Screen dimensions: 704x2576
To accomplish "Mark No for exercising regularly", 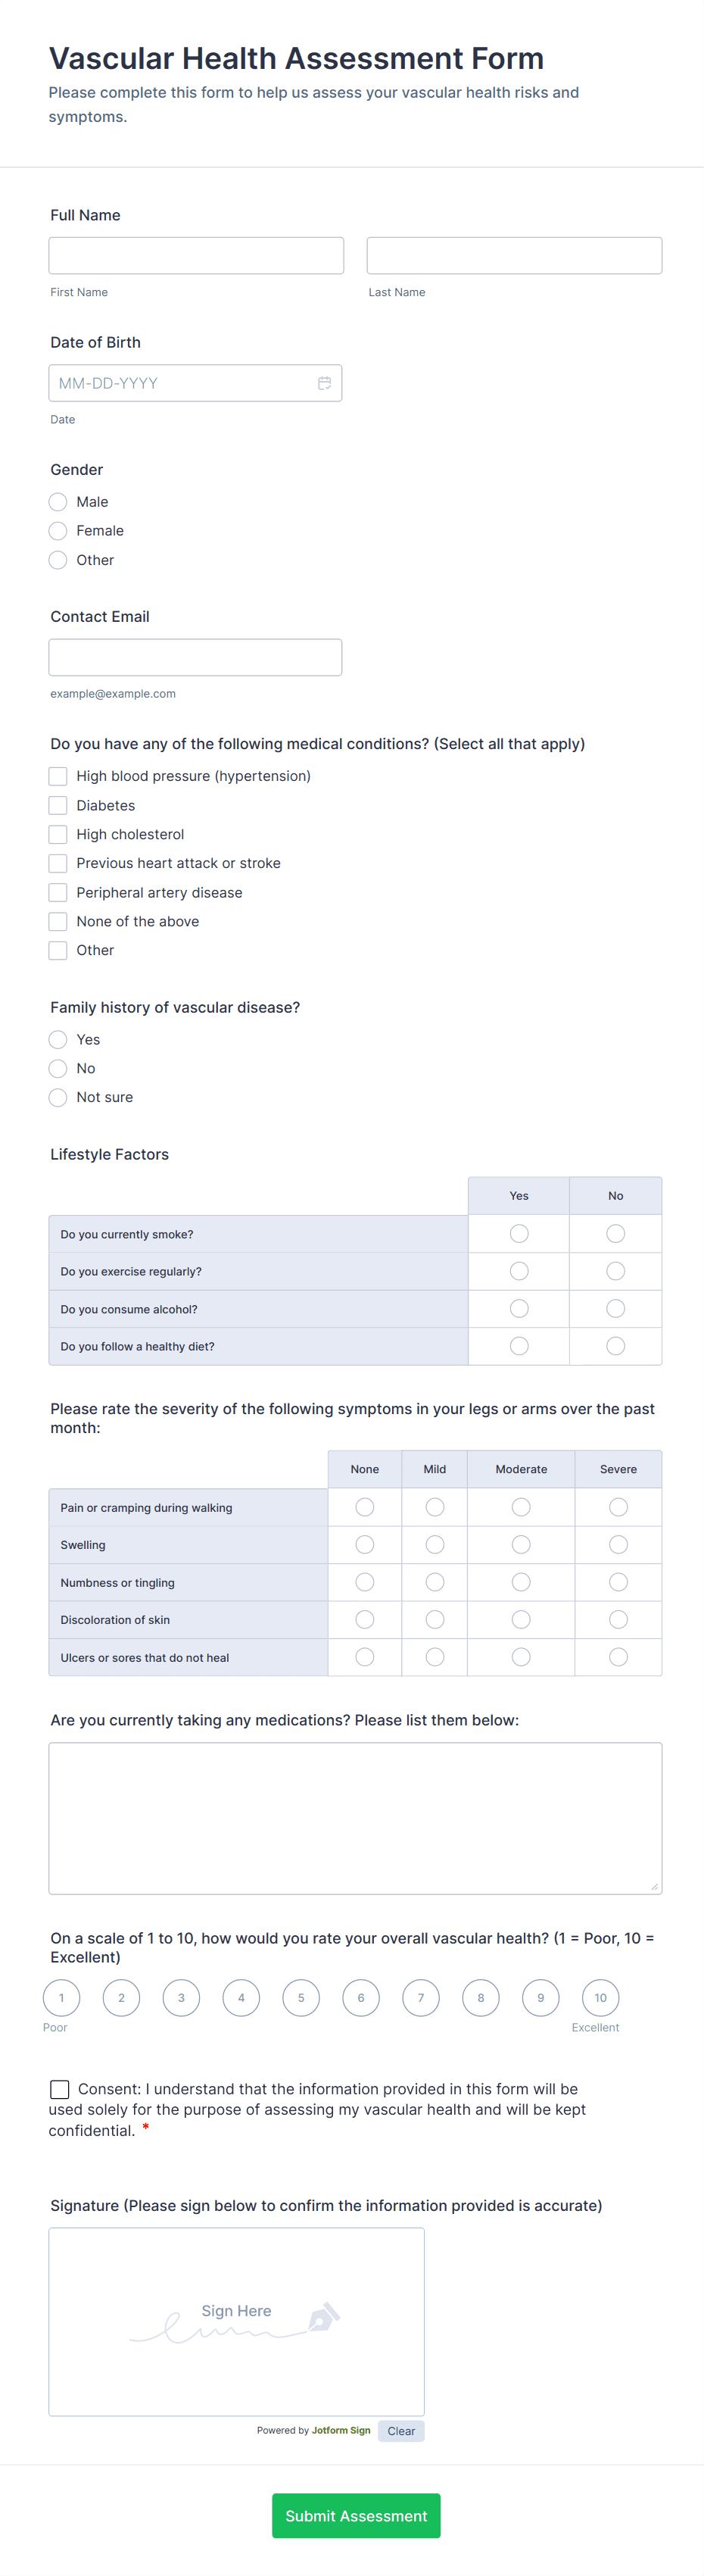I will pos(615,1270).
